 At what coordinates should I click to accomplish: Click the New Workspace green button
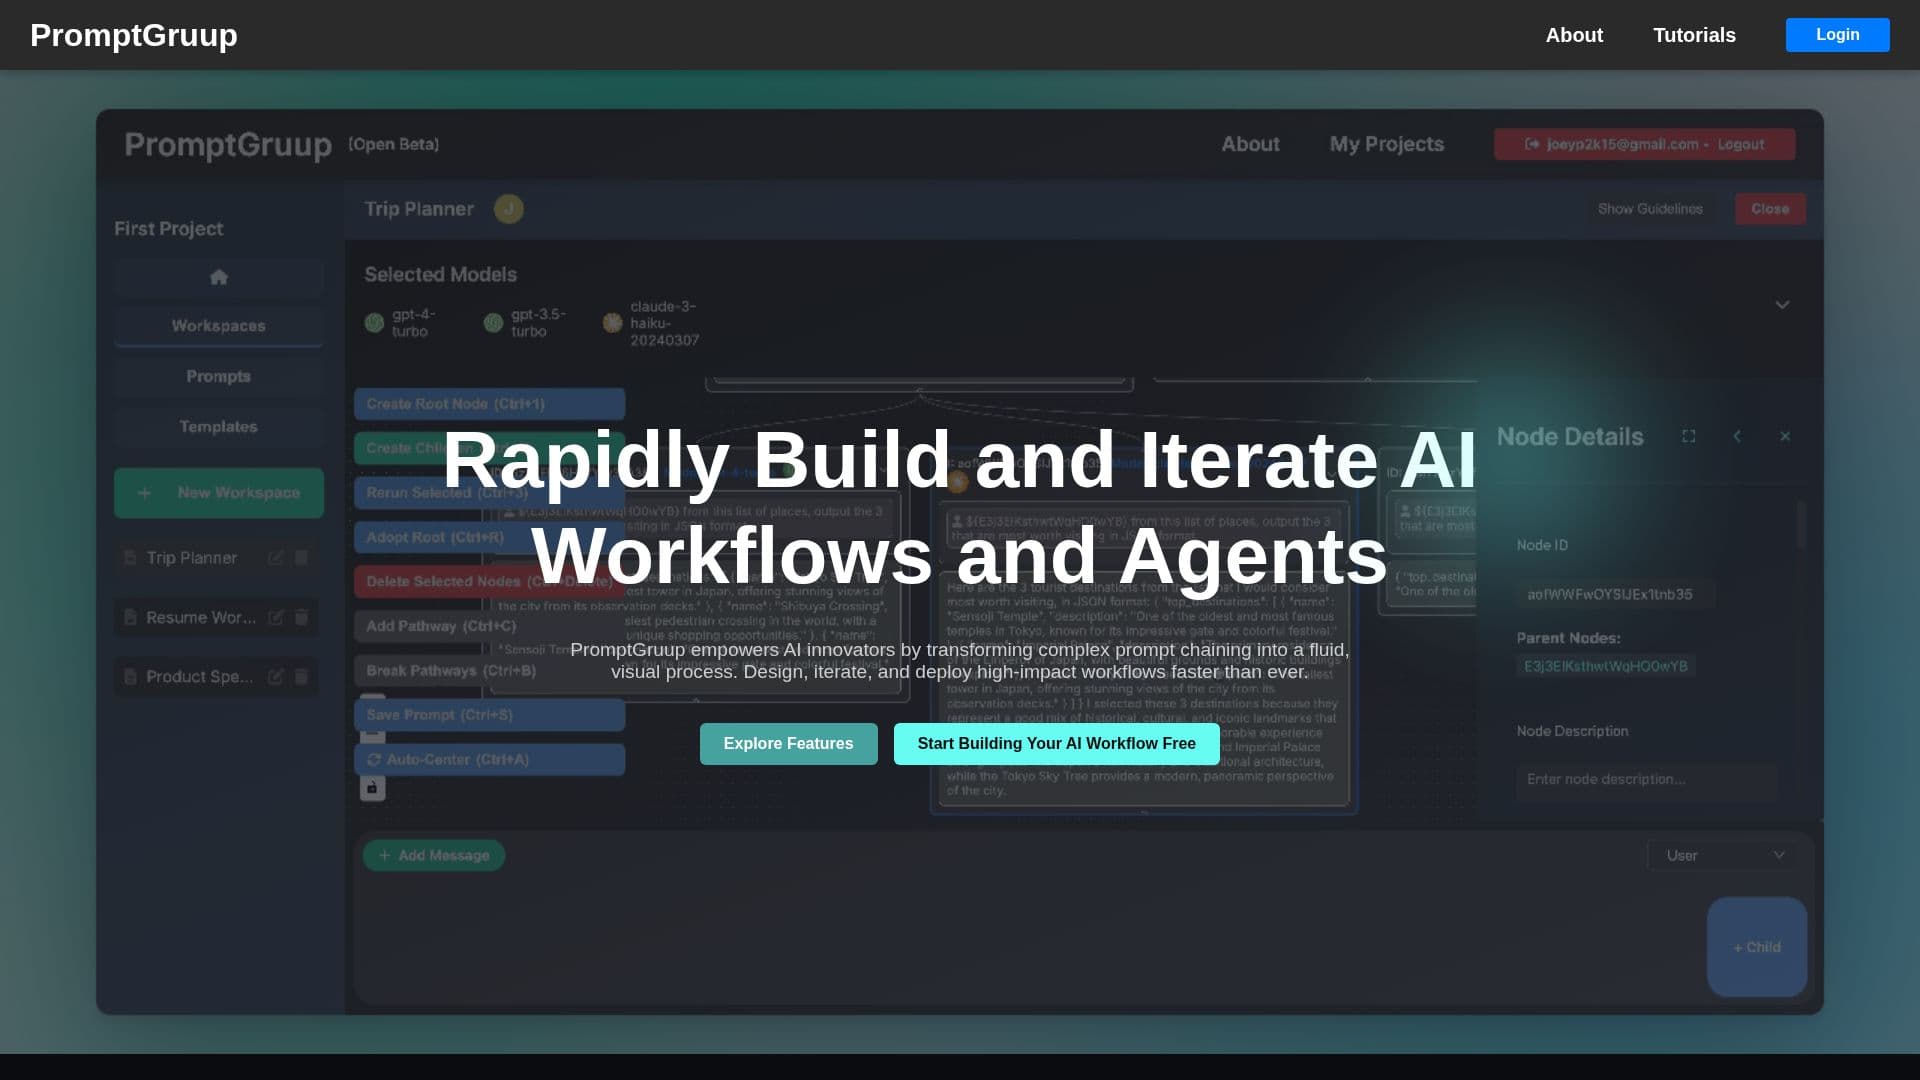point(219,493)
